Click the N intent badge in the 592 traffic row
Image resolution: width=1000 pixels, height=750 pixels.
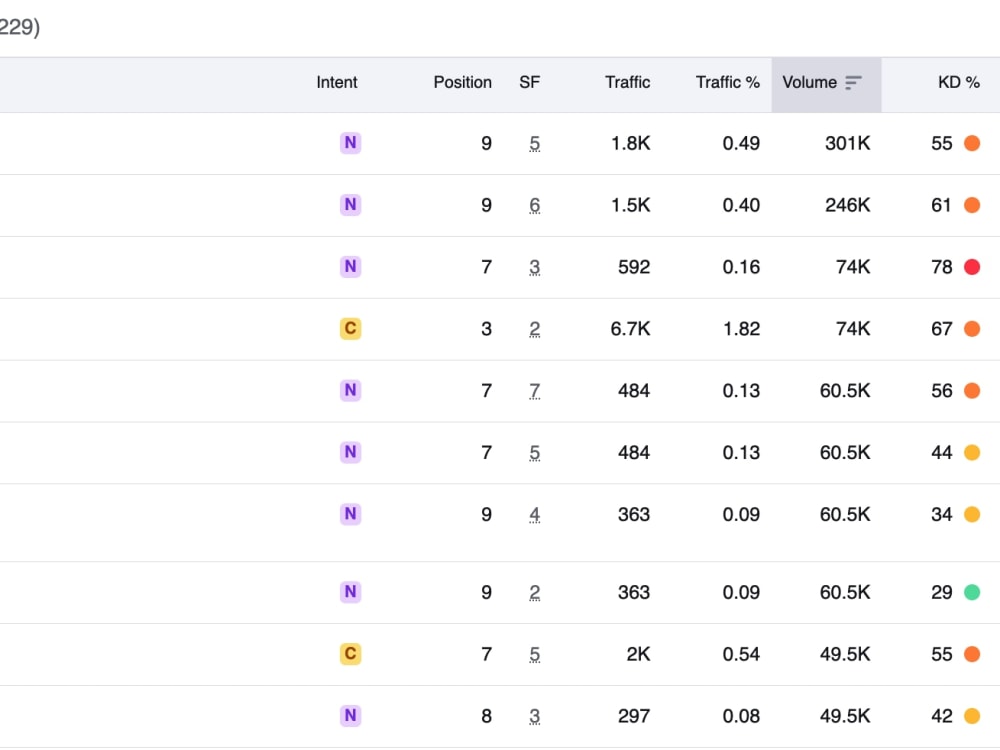(x=350, y=267)
